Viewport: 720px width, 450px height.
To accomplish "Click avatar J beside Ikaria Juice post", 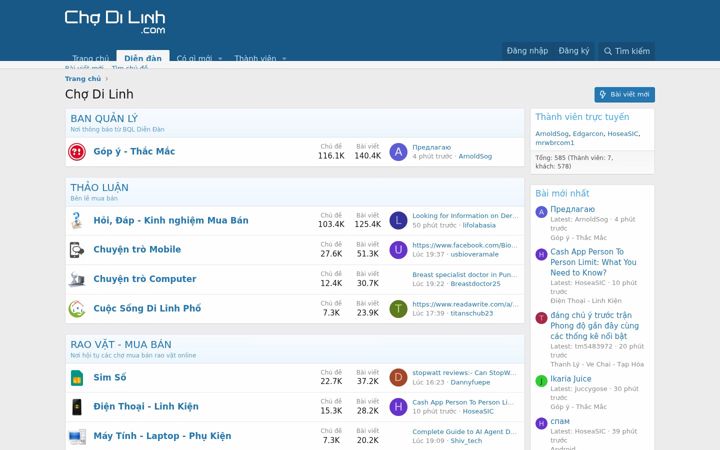I will (x=541, y=381).
